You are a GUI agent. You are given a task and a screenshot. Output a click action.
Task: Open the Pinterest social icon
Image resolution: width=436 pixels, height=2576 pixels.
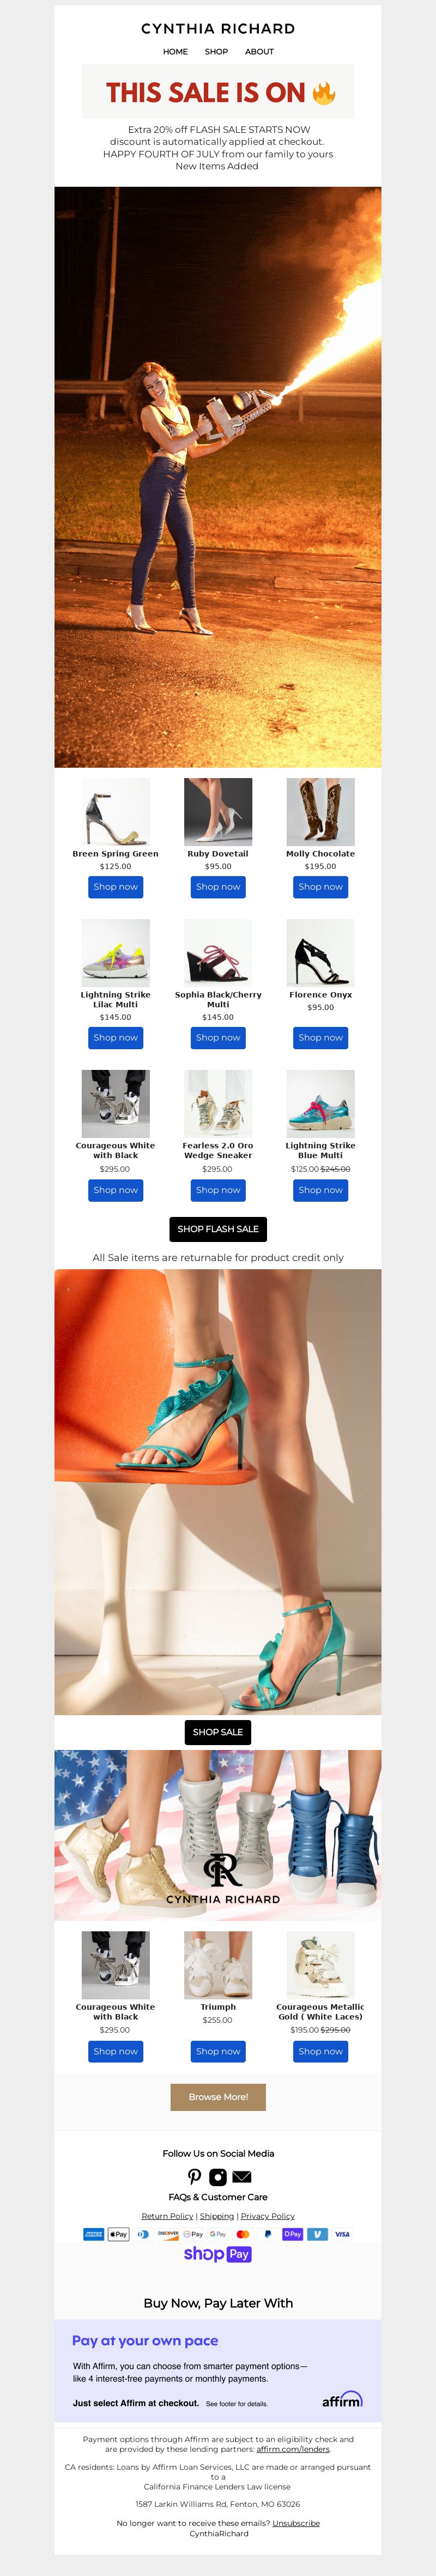[x=194, y=2176]
